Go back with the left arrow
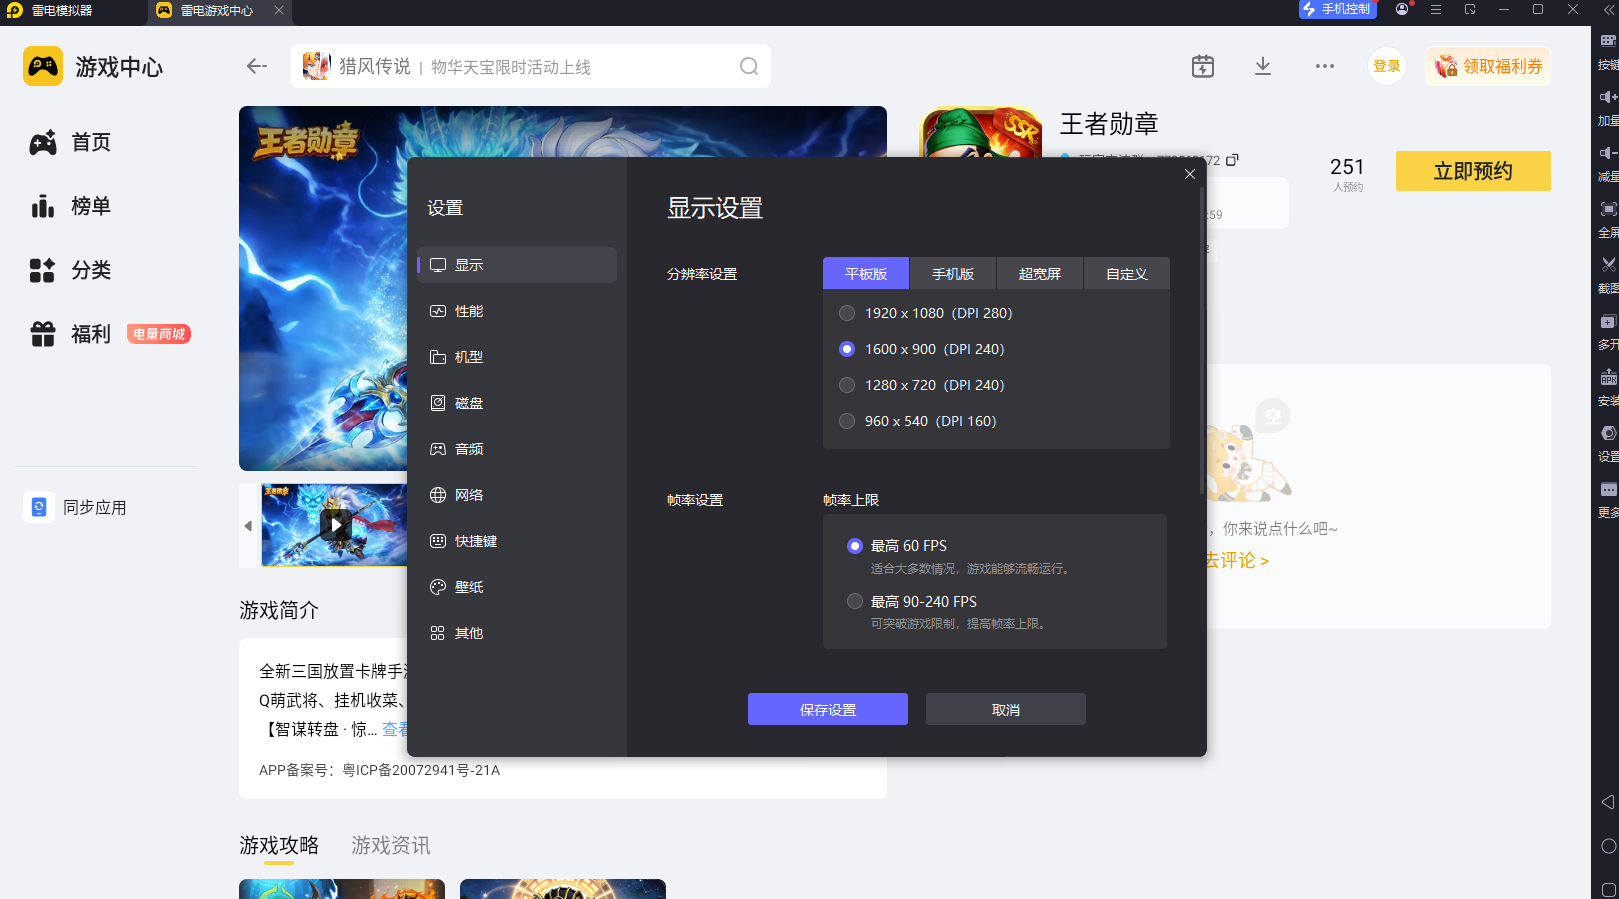Image resolution: width=1619 pixels, height=899 pixels. click(257, 66)
